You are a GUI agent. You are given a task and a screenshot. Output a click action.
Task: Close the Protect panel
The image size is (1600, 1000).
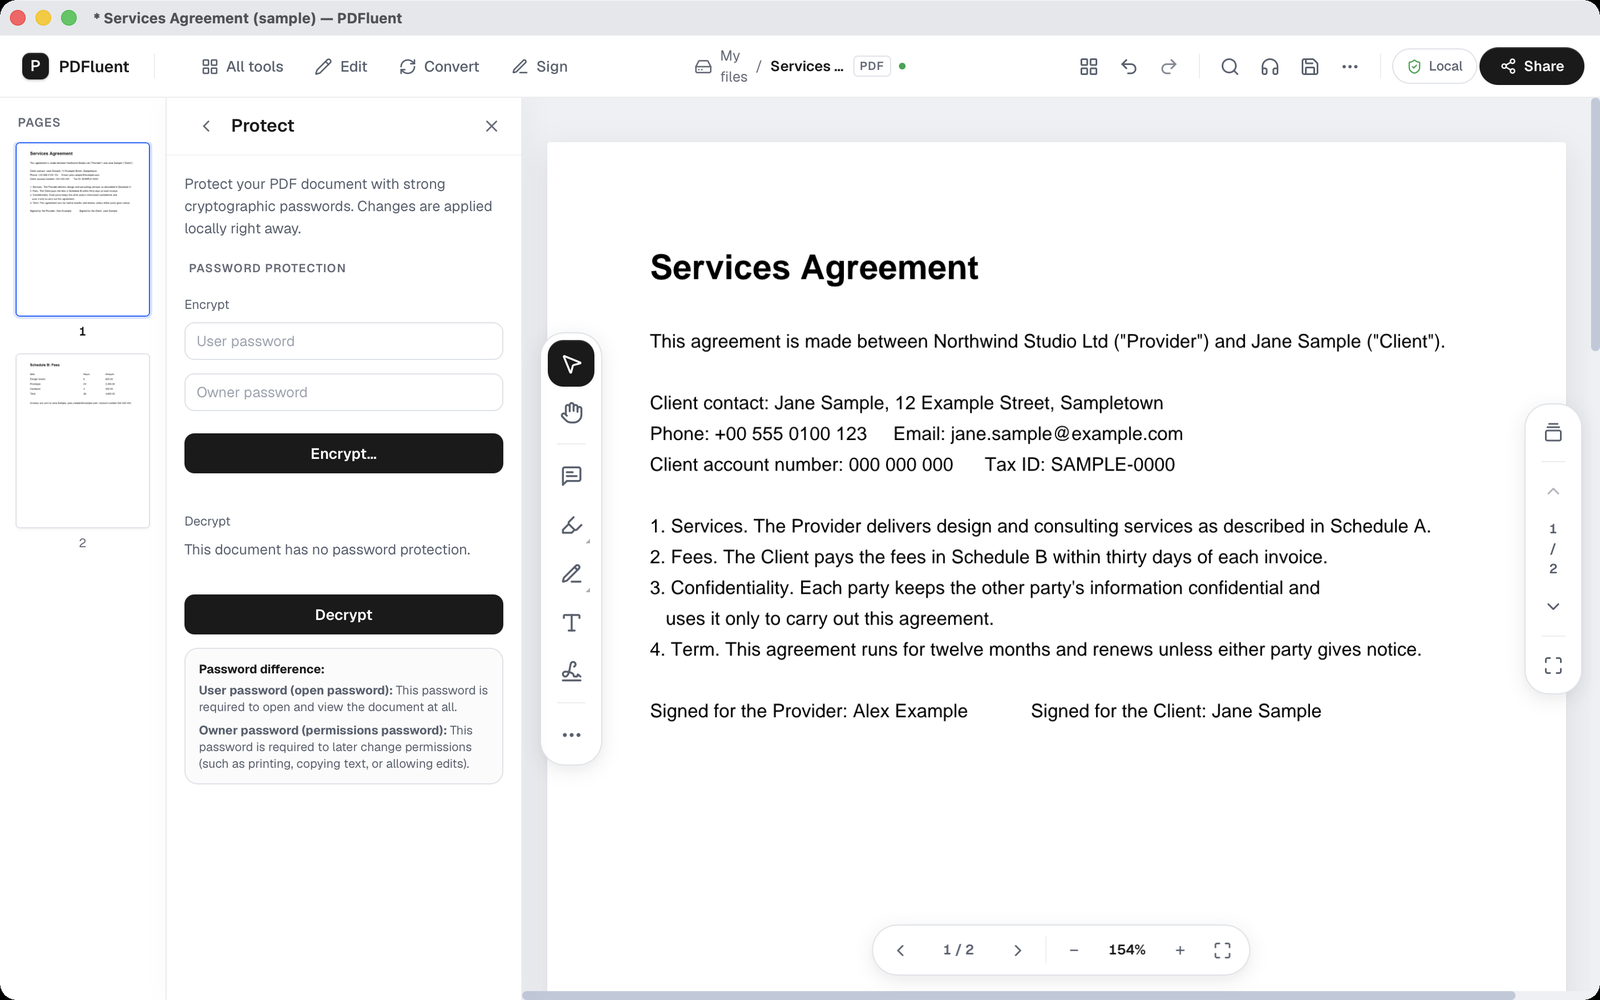(491, 126)
